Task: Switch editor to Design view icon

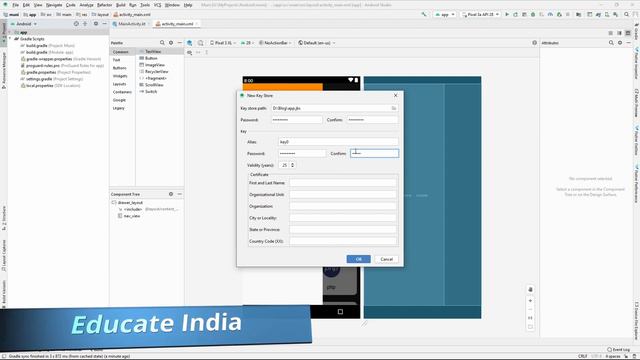Action: click(628, 33)
